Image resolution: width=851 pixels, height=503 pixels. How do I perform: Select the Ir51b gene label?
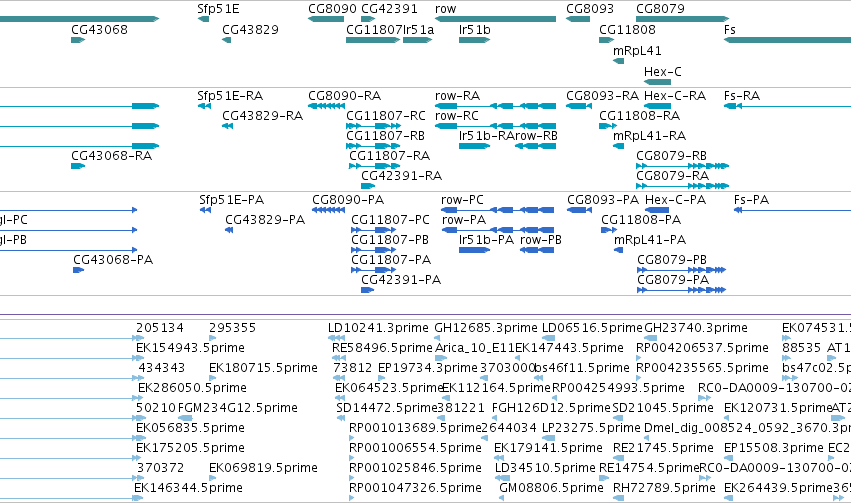(x=475, y=30)
